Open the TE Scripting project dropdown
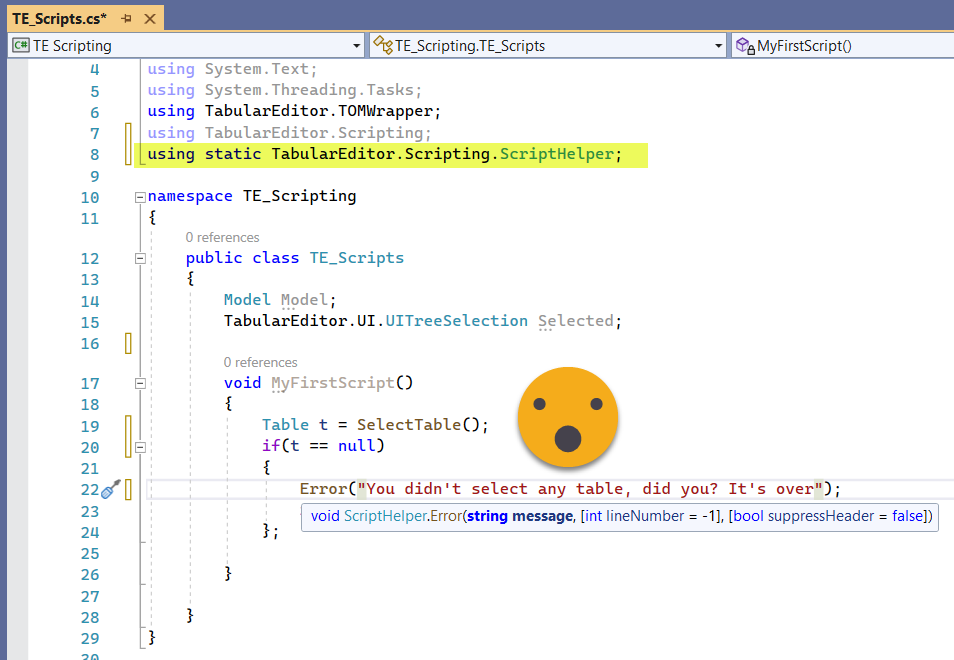954x660 pixels. pos(357,45)
